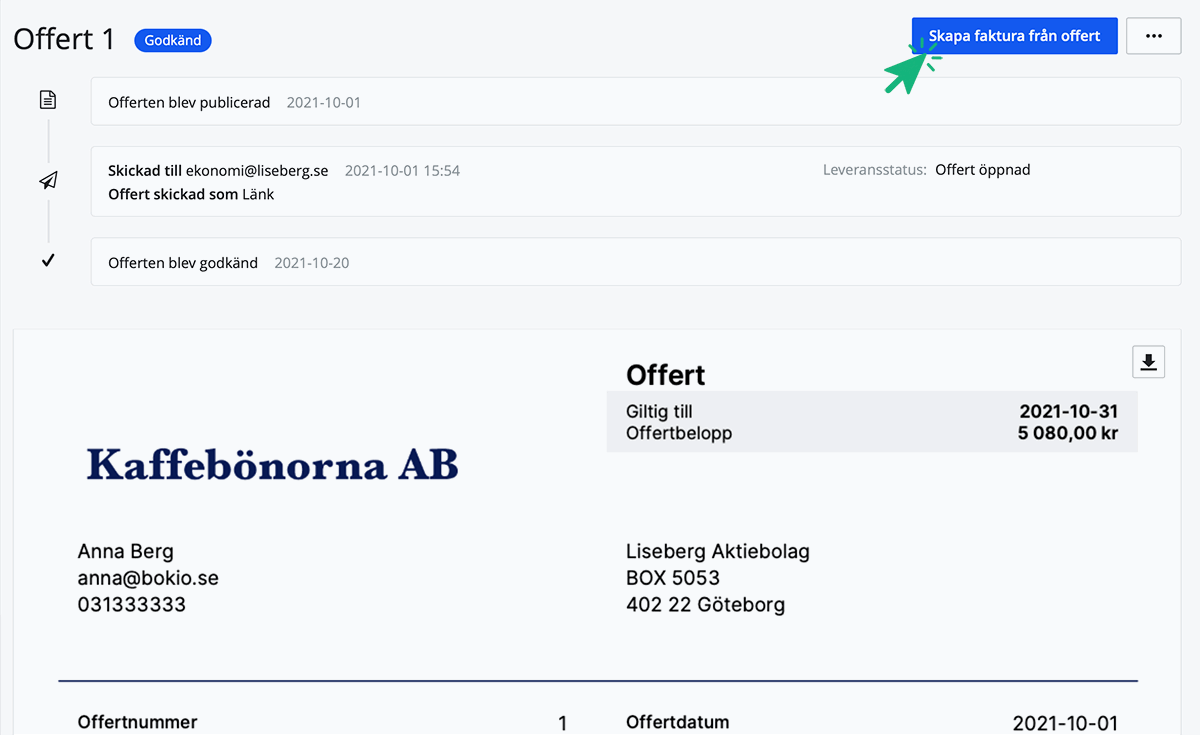
Task: Click the Giltig till date 2021-10-31
Action: pos(1068,412)
